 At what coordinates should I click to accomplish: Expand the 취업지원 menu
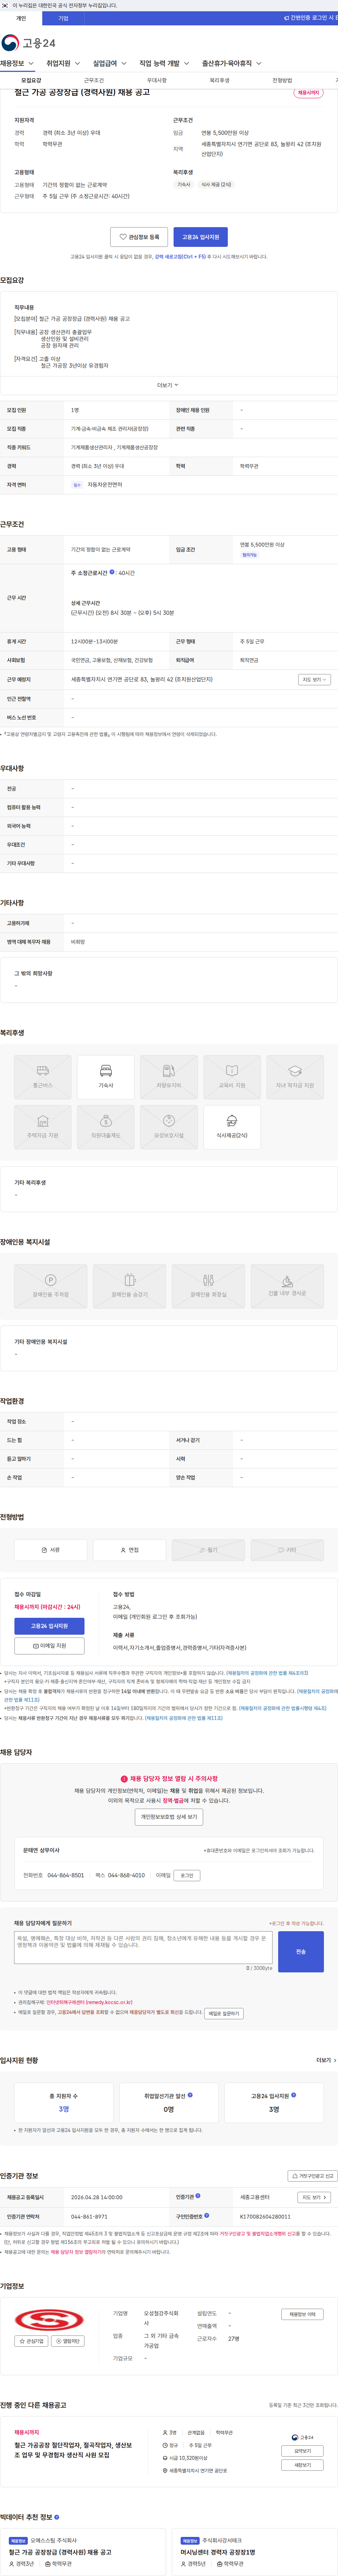point(63,63)
